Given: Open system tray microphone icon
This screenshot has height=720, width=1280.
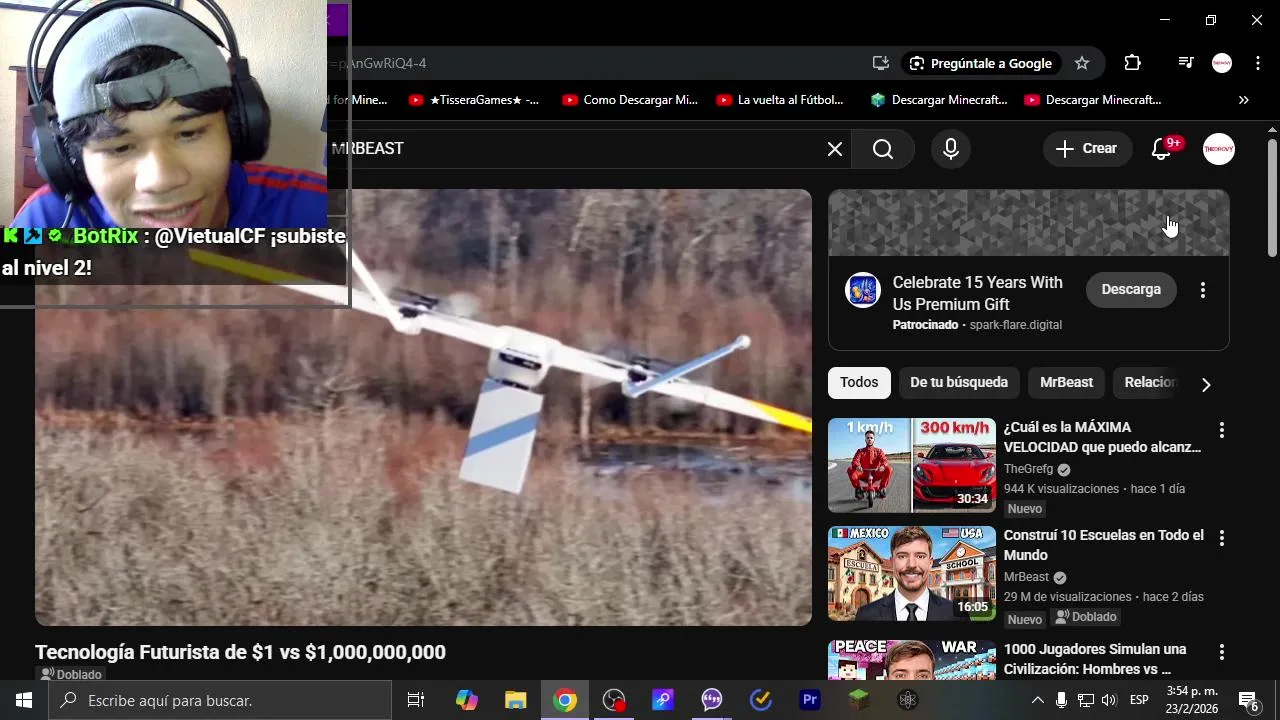Looking at the screenshot, I should click(x=1061, y=700).
